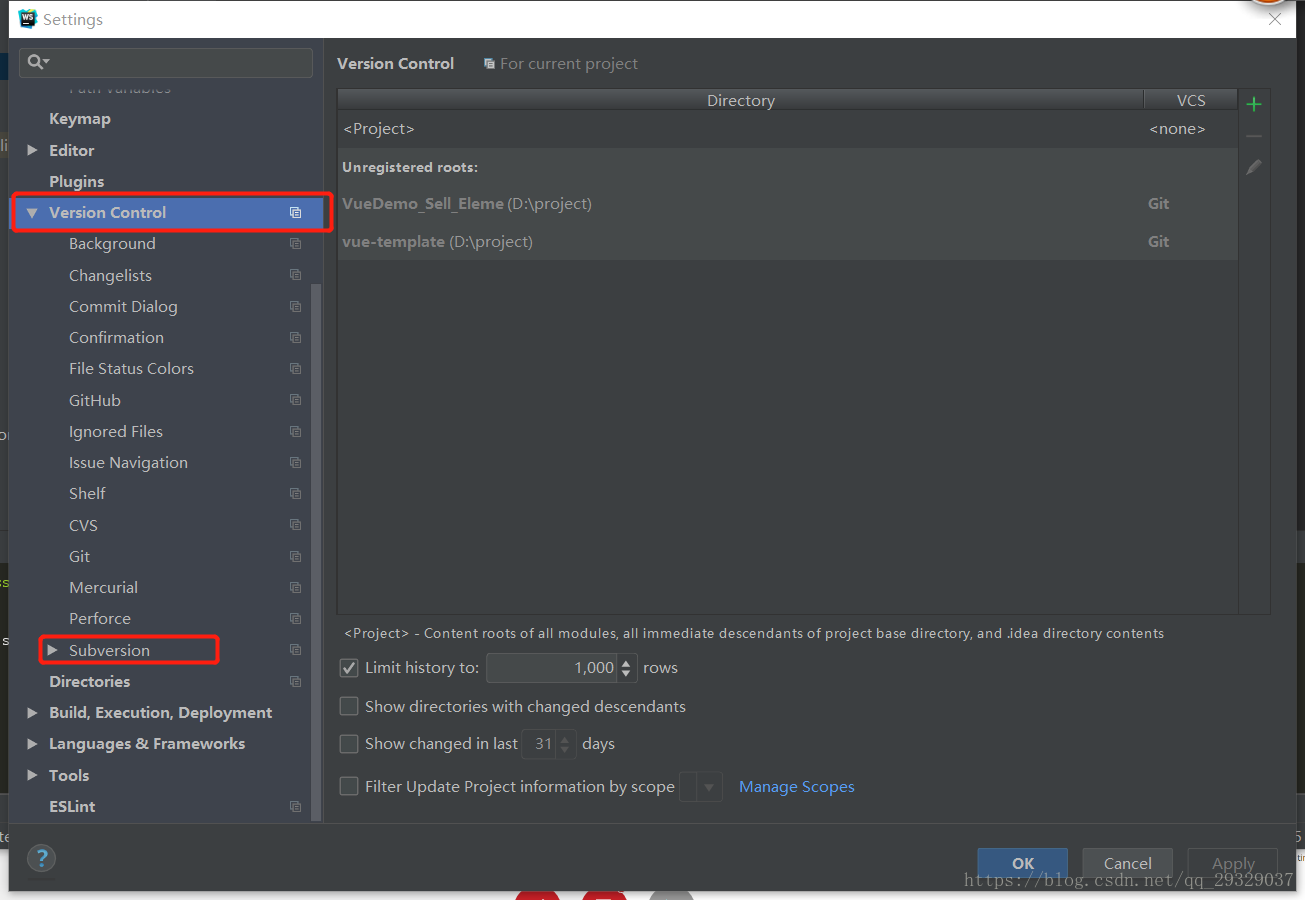Click project icon next to Commit Dialog
The width and height of the screenshot is (1305, 900).
tap(295, 306)
